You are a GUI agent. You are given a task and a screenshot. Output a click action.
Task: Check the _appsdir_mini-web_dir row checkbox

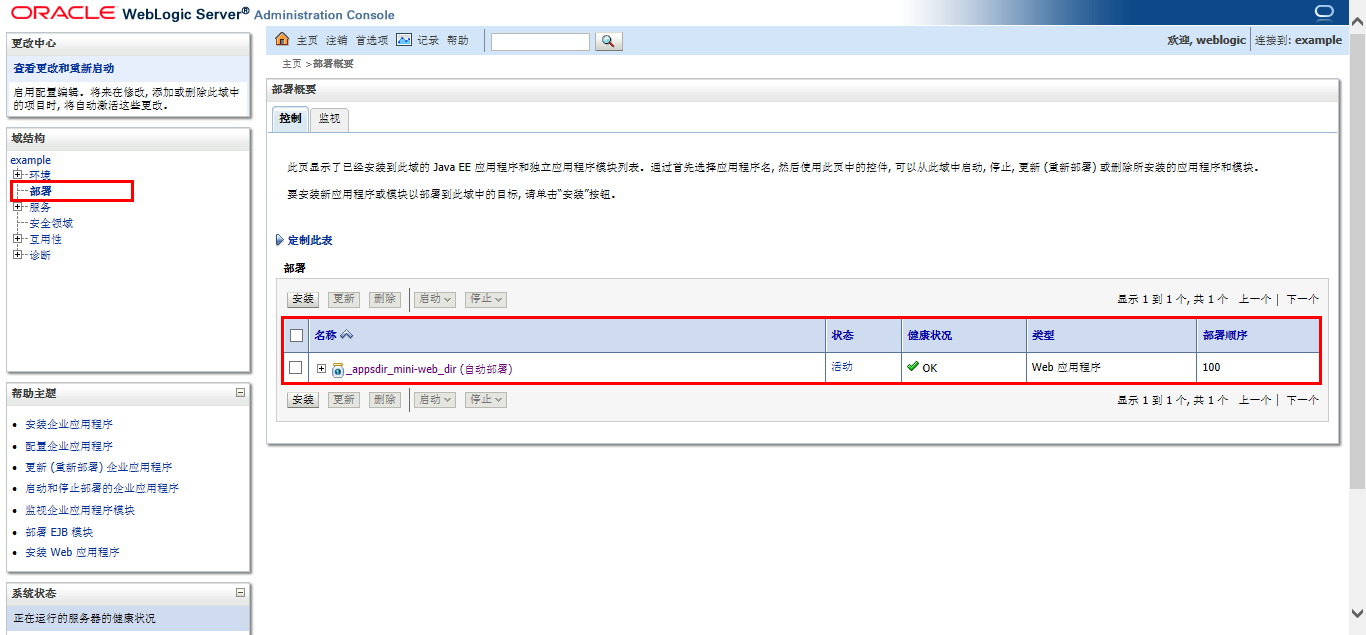[296, 368]
